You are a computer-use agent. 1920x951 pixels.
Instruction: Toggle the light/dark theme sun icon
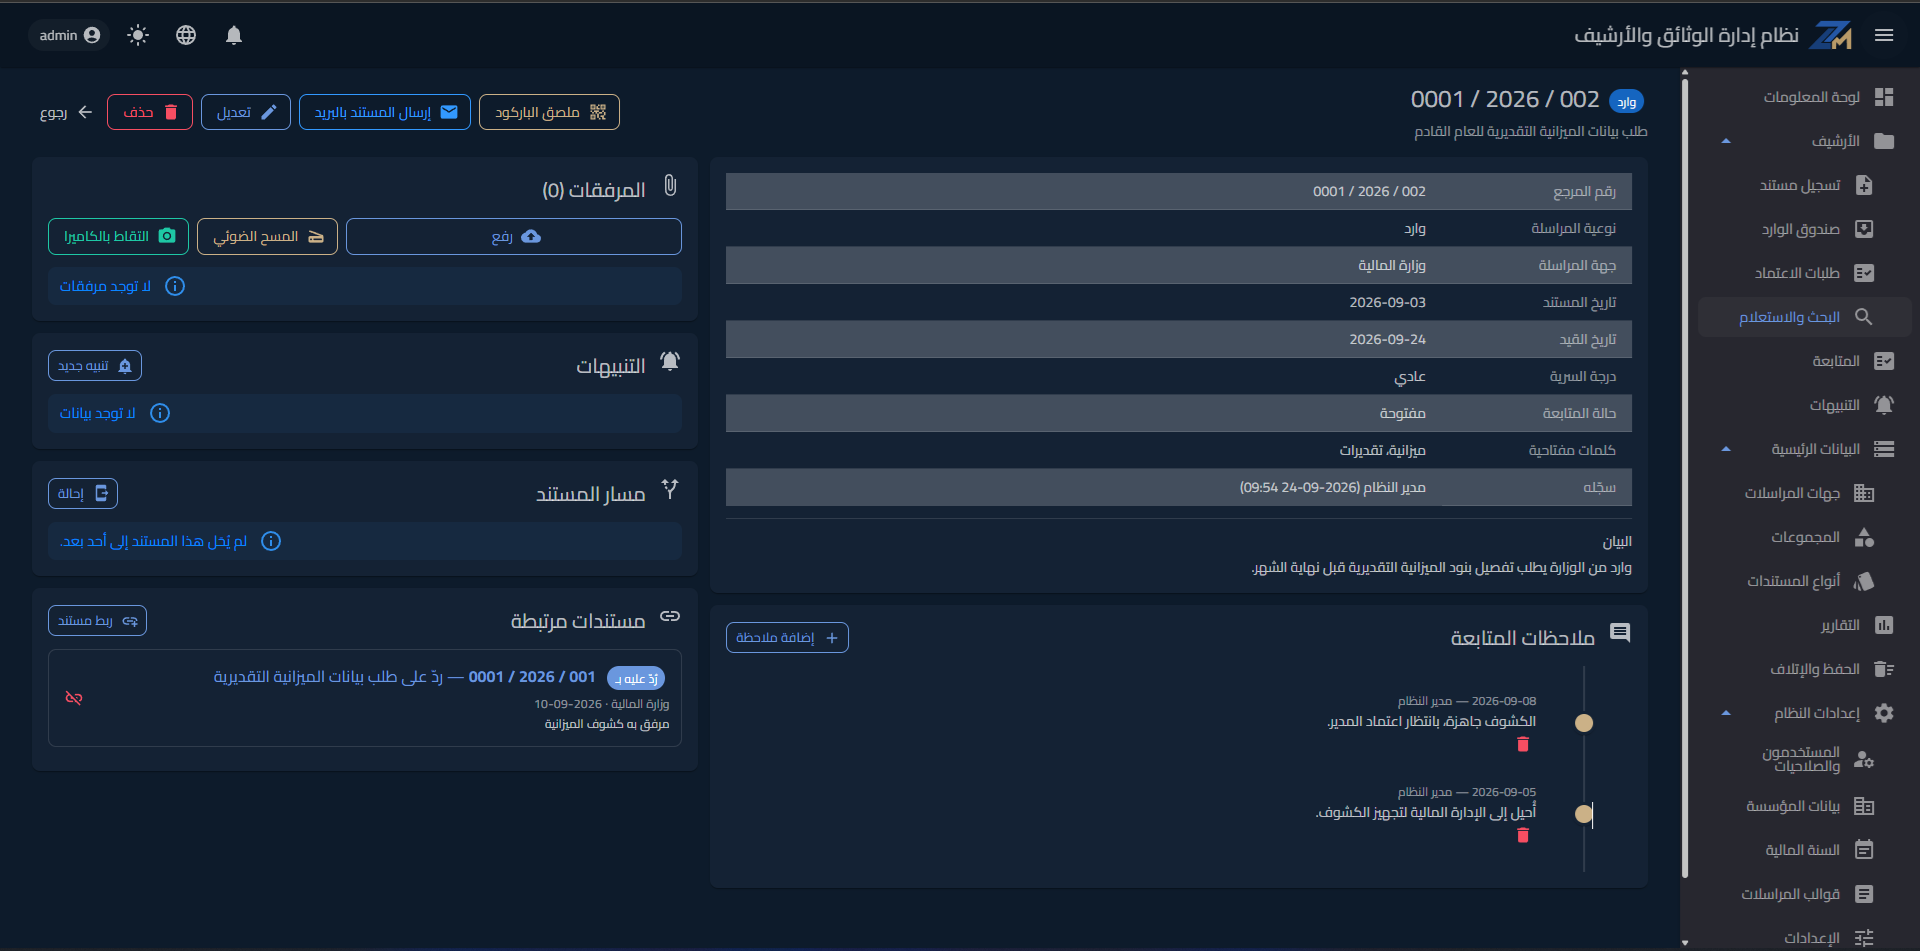pyautogui.click(x=138, y=35)
